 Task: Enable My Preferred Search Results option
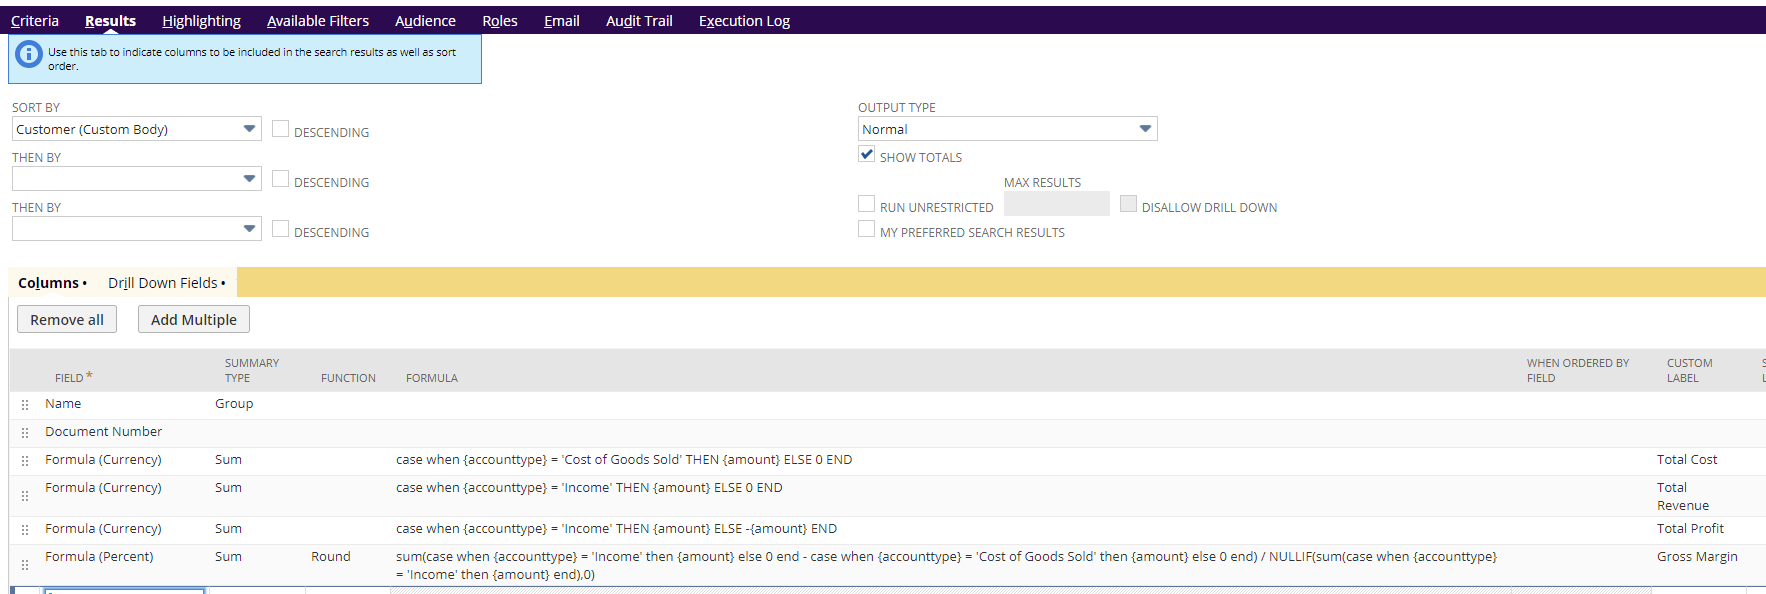pos(867,229)
